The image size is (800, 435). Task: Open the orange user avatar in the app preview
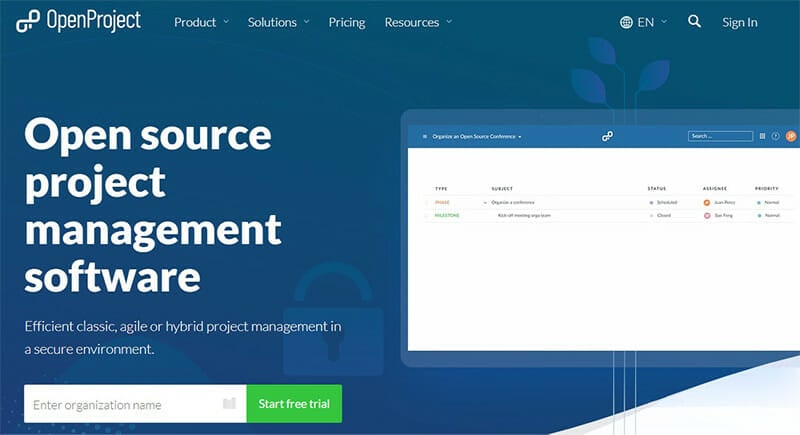click(791, 136)
